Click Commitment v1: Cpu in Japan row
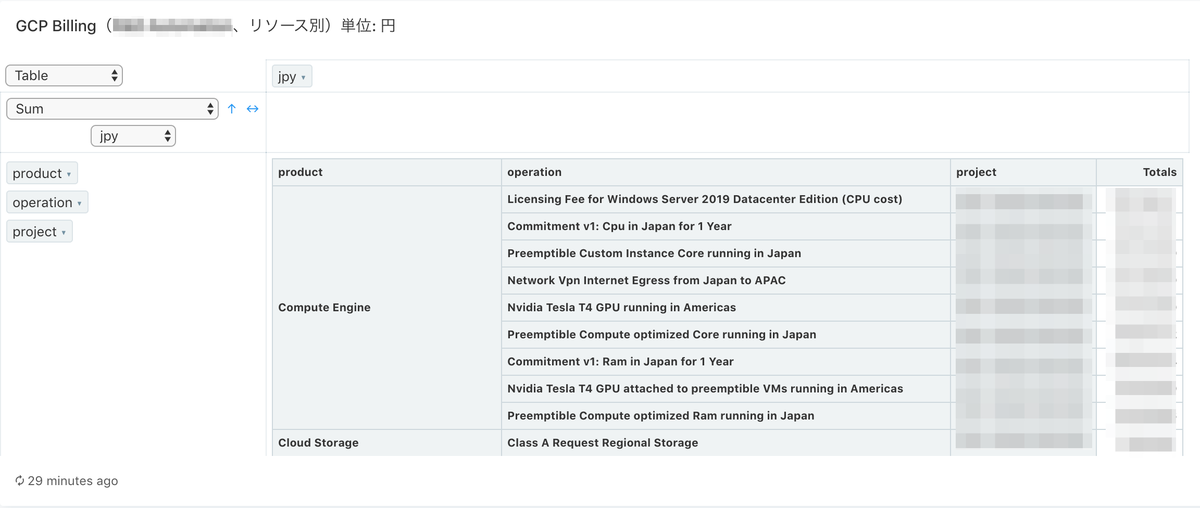 tap(726, 226)
